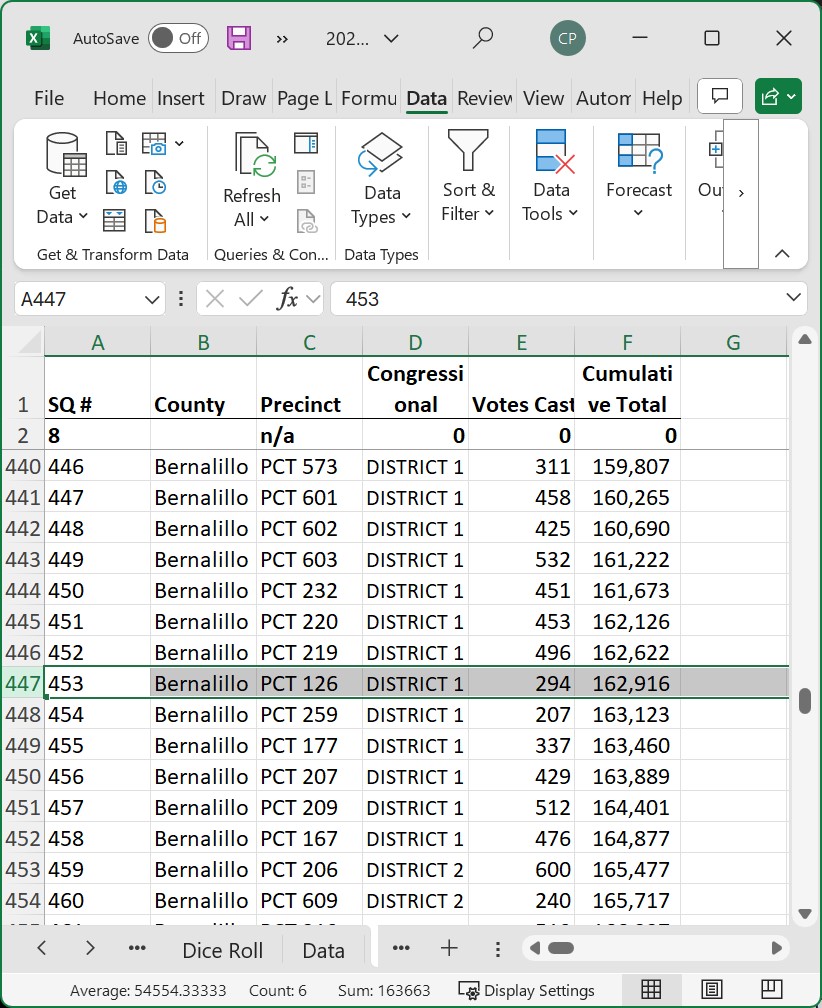The image size is (822, 1008).
Task: Toggle the AutoSave switch
Action: (x=178, y=39)
